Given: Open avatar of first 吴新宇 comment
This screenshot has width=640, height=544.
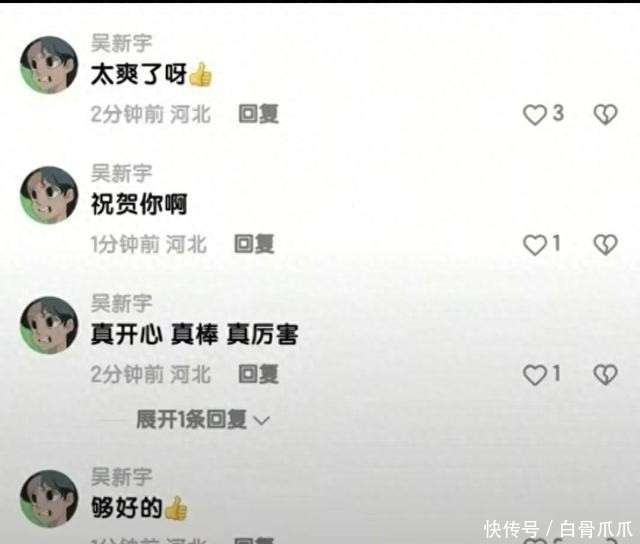Looking at the screenshot, I should (49, 65).
